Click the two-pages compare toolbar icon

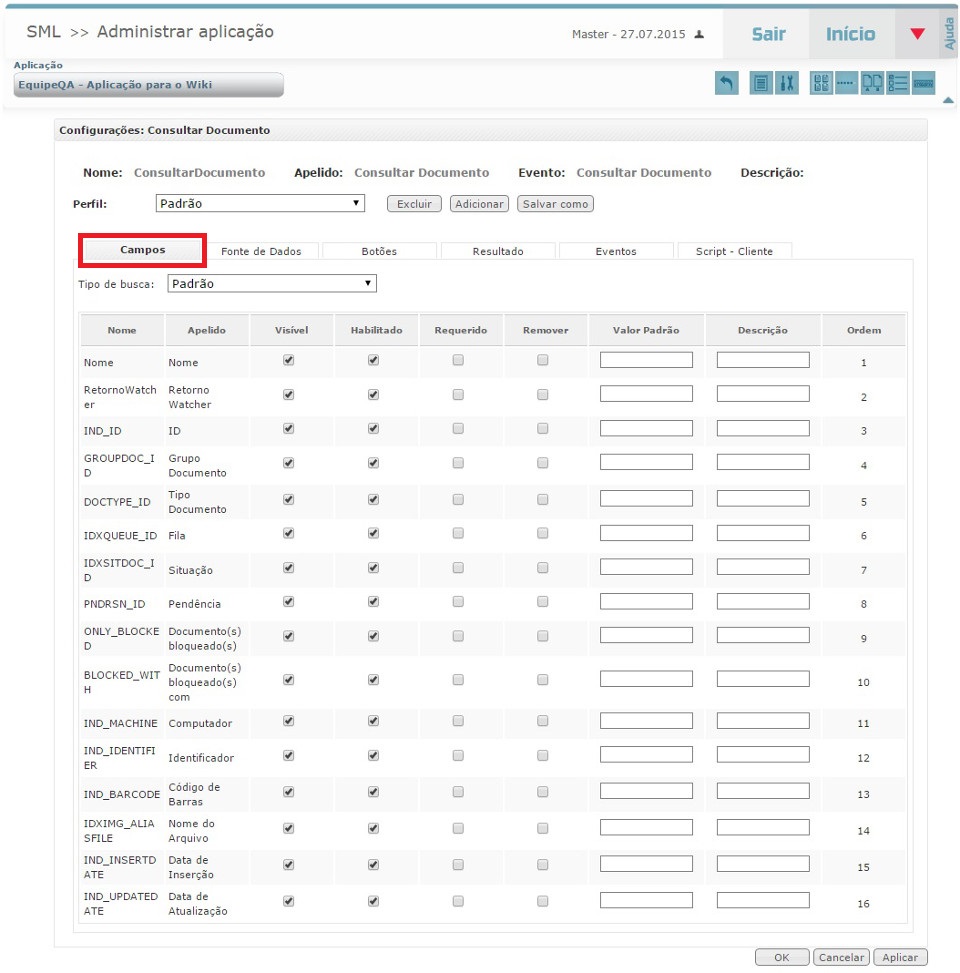click(x=872, y=85)
